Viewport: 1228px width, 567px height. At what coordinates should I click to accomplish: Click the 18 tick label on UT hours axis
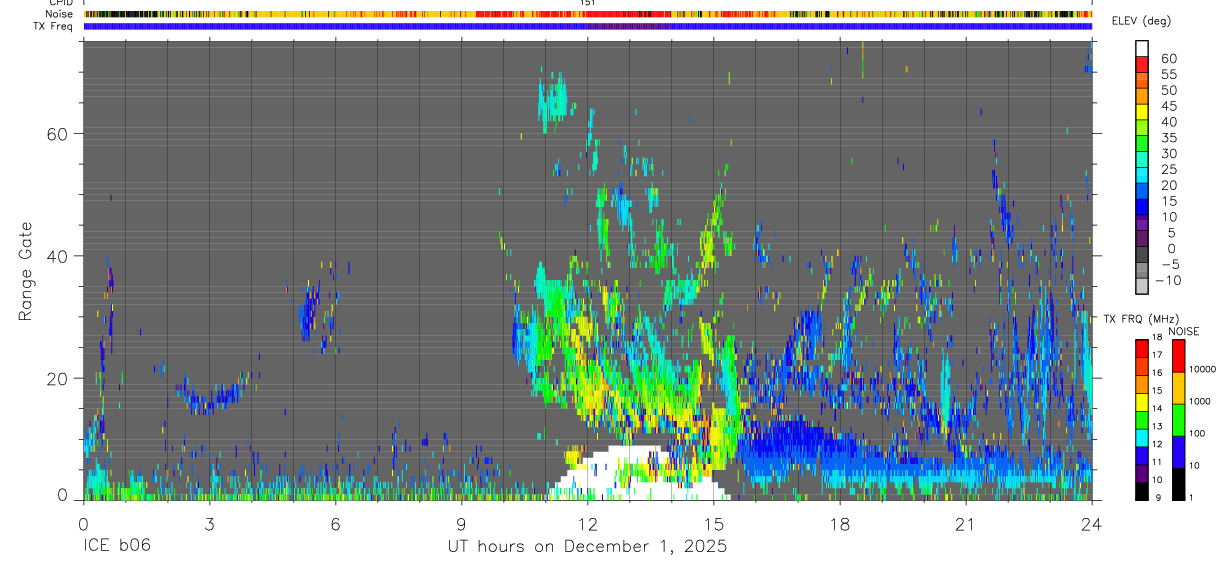click(x=840, y=524)
